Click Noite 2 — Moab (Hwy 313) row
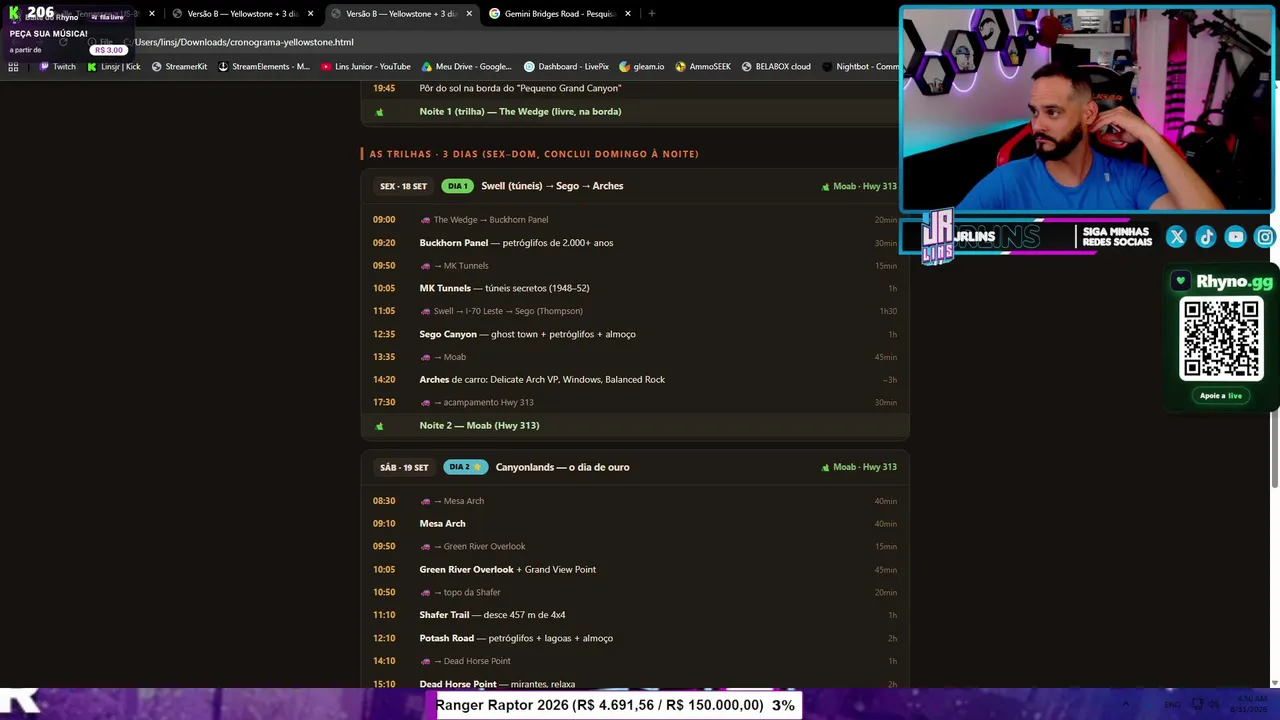 [x=635, y=426]
